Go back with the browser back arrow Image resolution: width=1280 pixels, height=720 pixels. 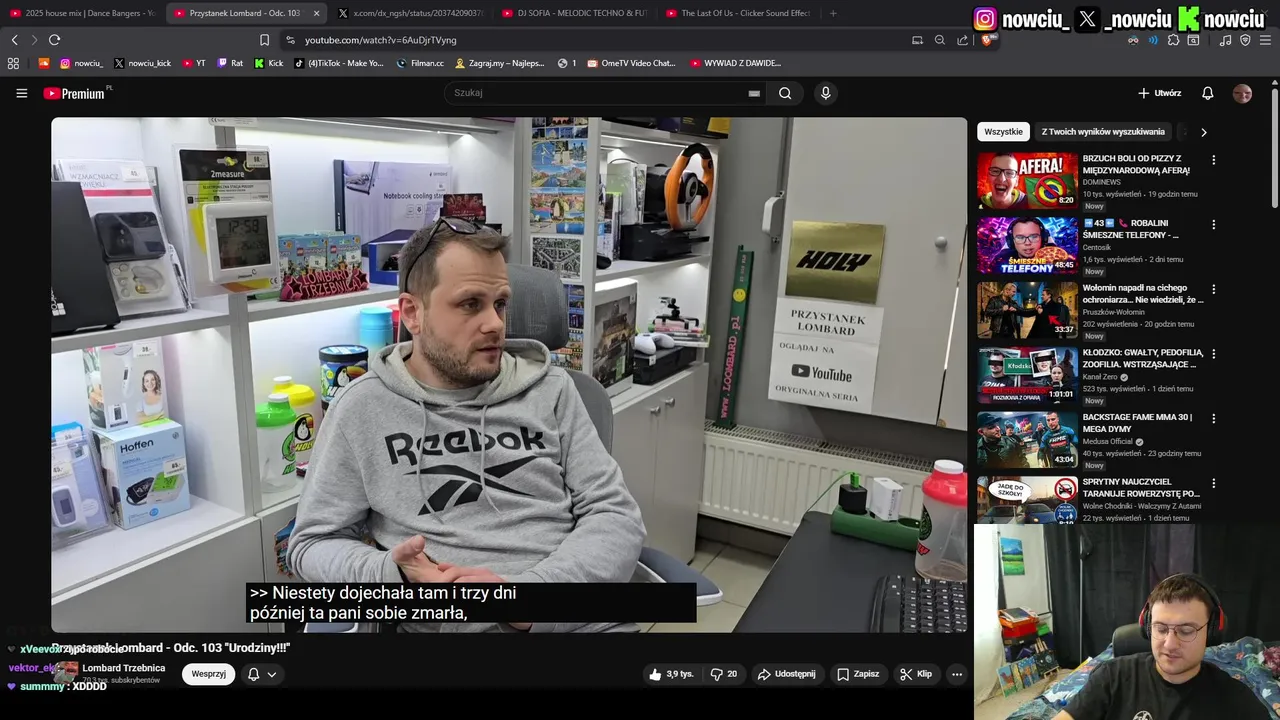point(14,40)
